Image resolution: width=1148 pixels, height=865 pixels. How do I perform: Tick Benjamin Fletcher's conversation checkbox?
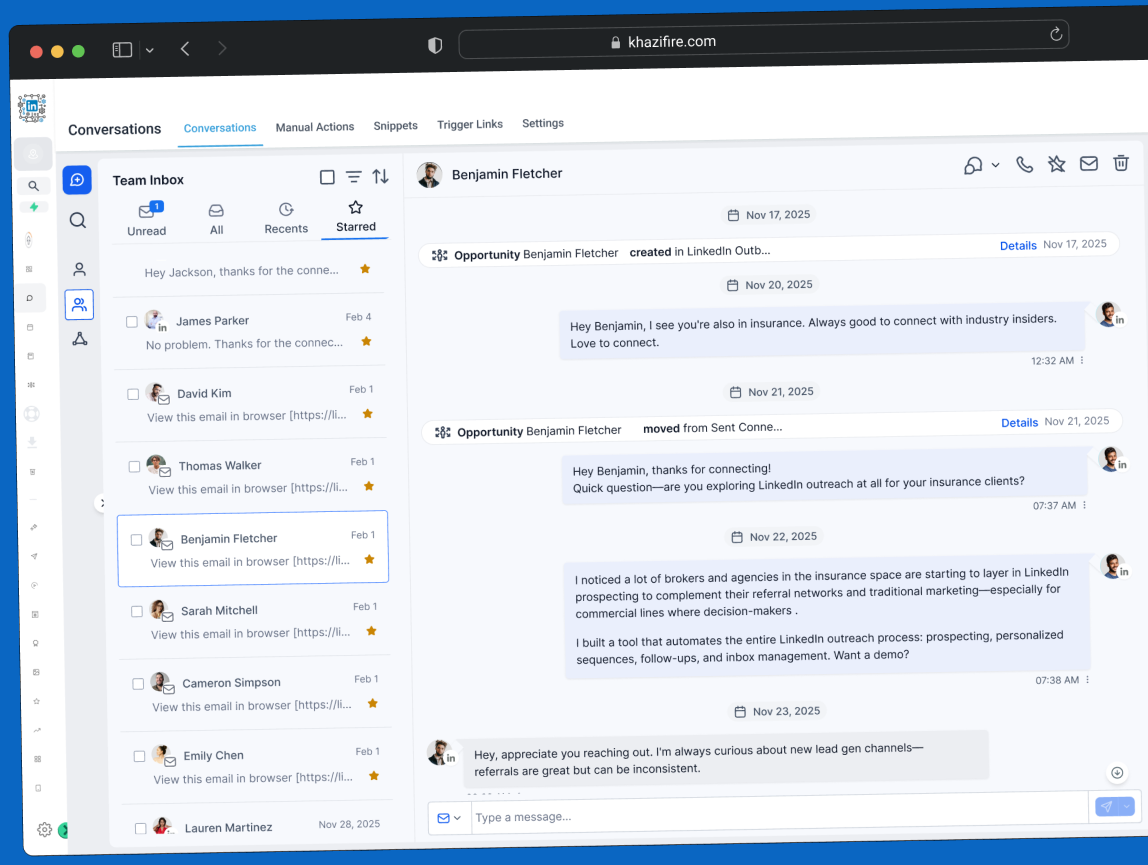137,539
